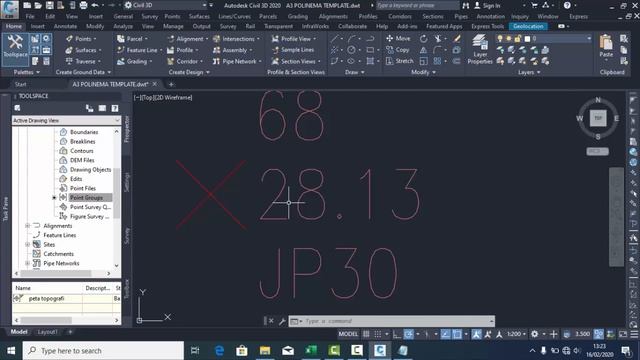Image resolution: width=640 pixels, height=360 pixels.
Task: Open the Parcel dropdown
Action: coord(132,39)
